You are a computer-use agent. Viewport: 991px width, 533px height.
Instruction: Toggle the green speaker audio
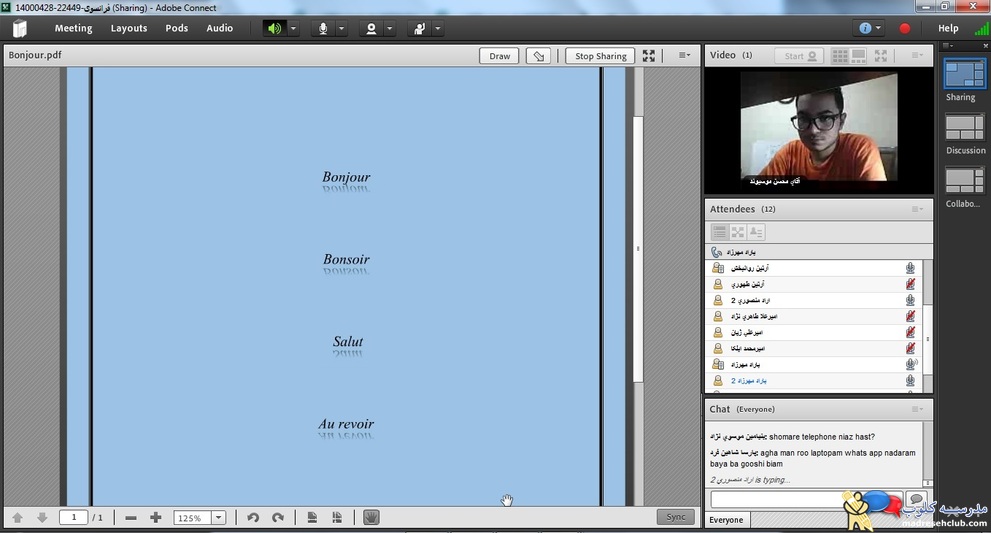[274, 28]
